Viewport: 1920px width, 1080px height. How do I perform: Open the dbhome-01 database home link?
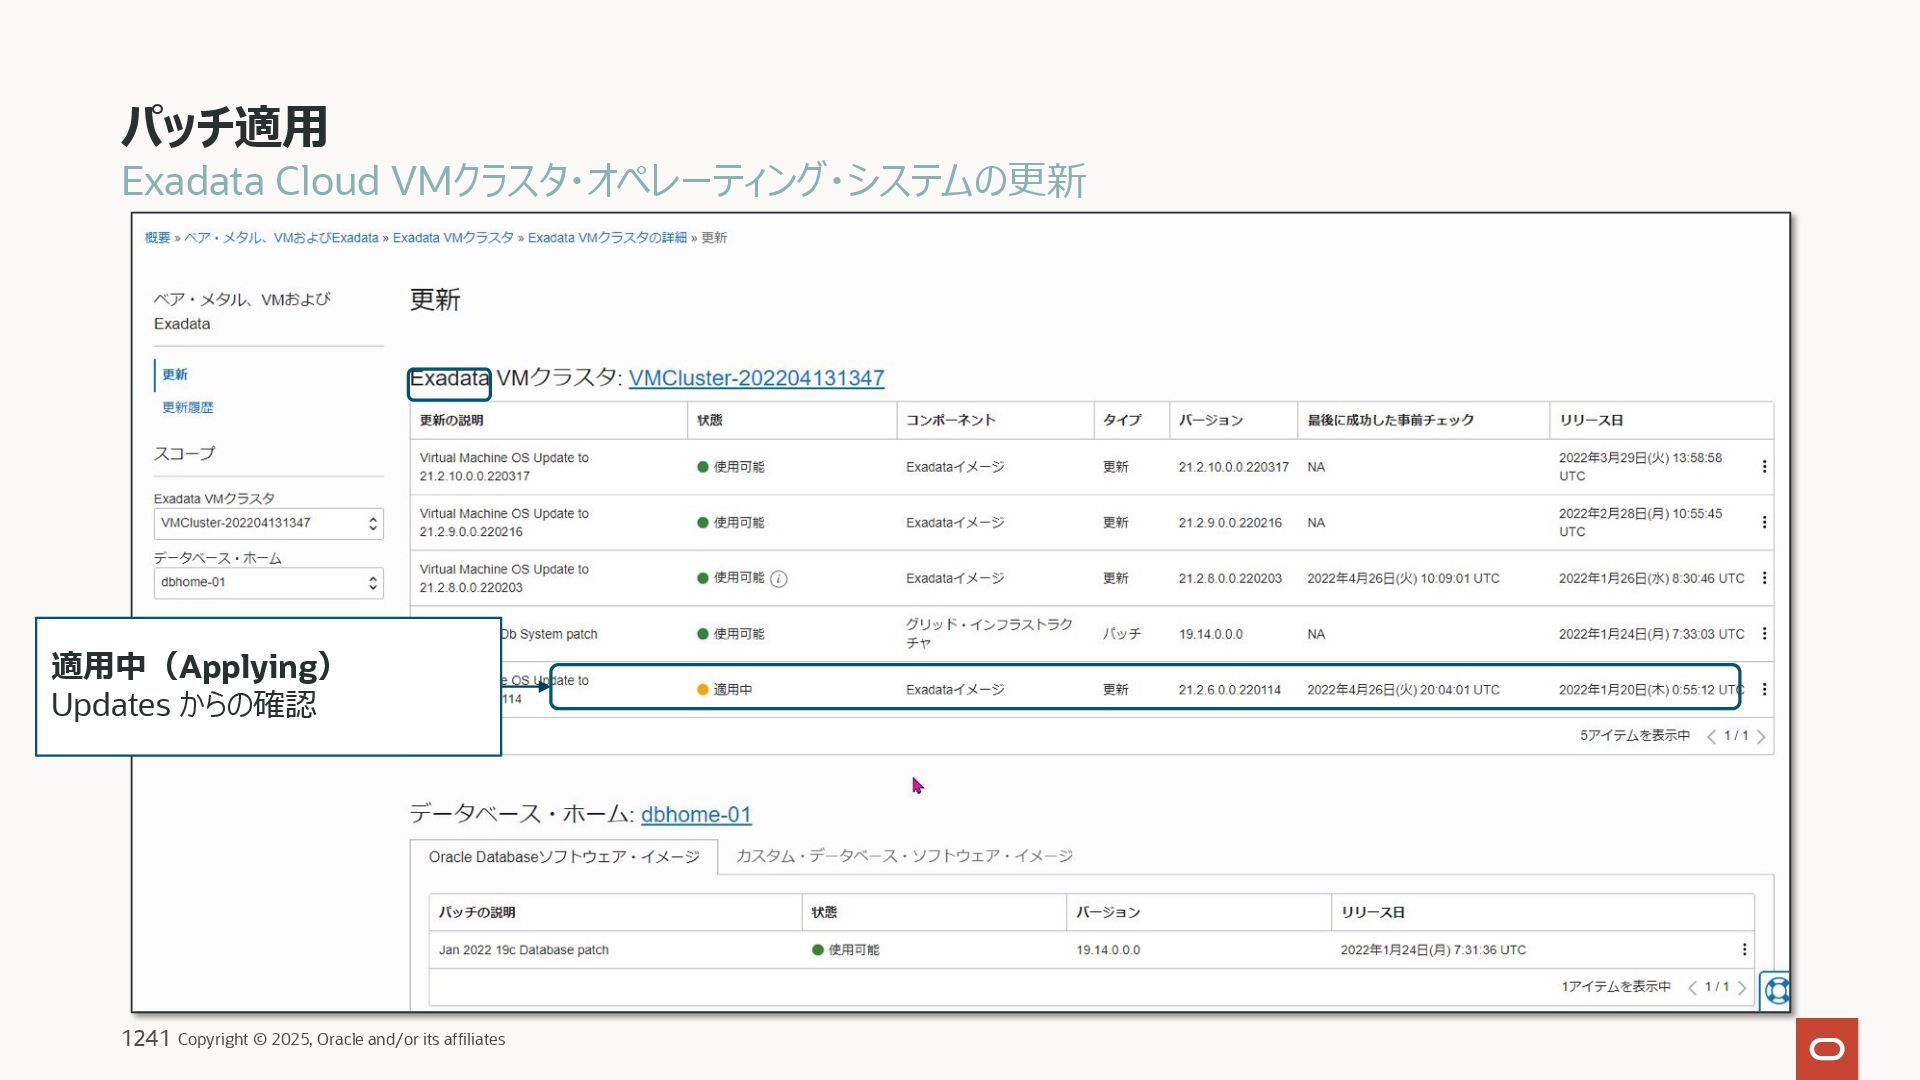[x=696, y=815]
